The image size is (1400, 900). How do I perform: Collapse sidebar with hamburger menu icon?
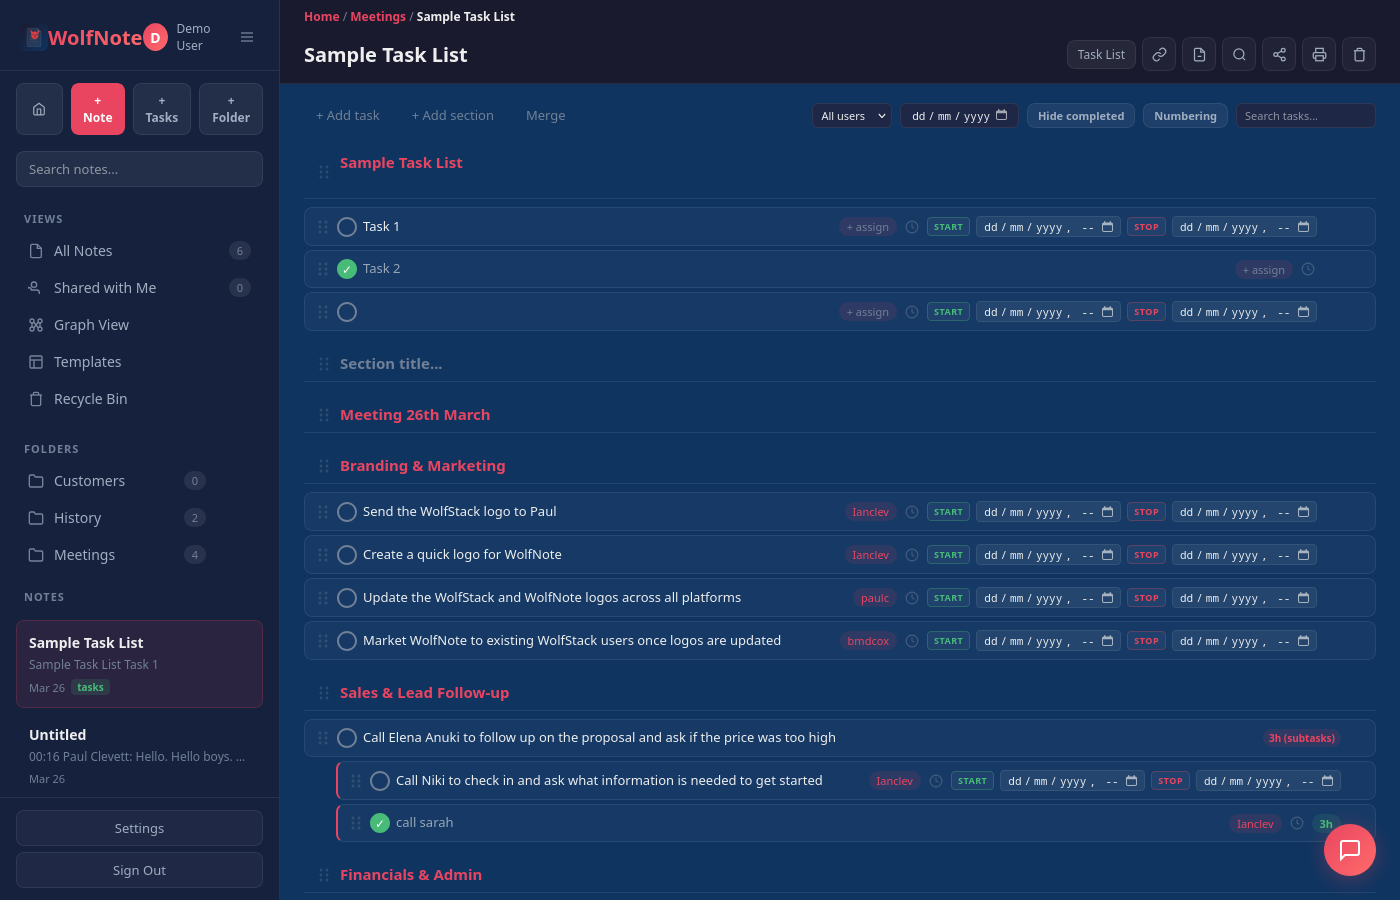point(247,37)
